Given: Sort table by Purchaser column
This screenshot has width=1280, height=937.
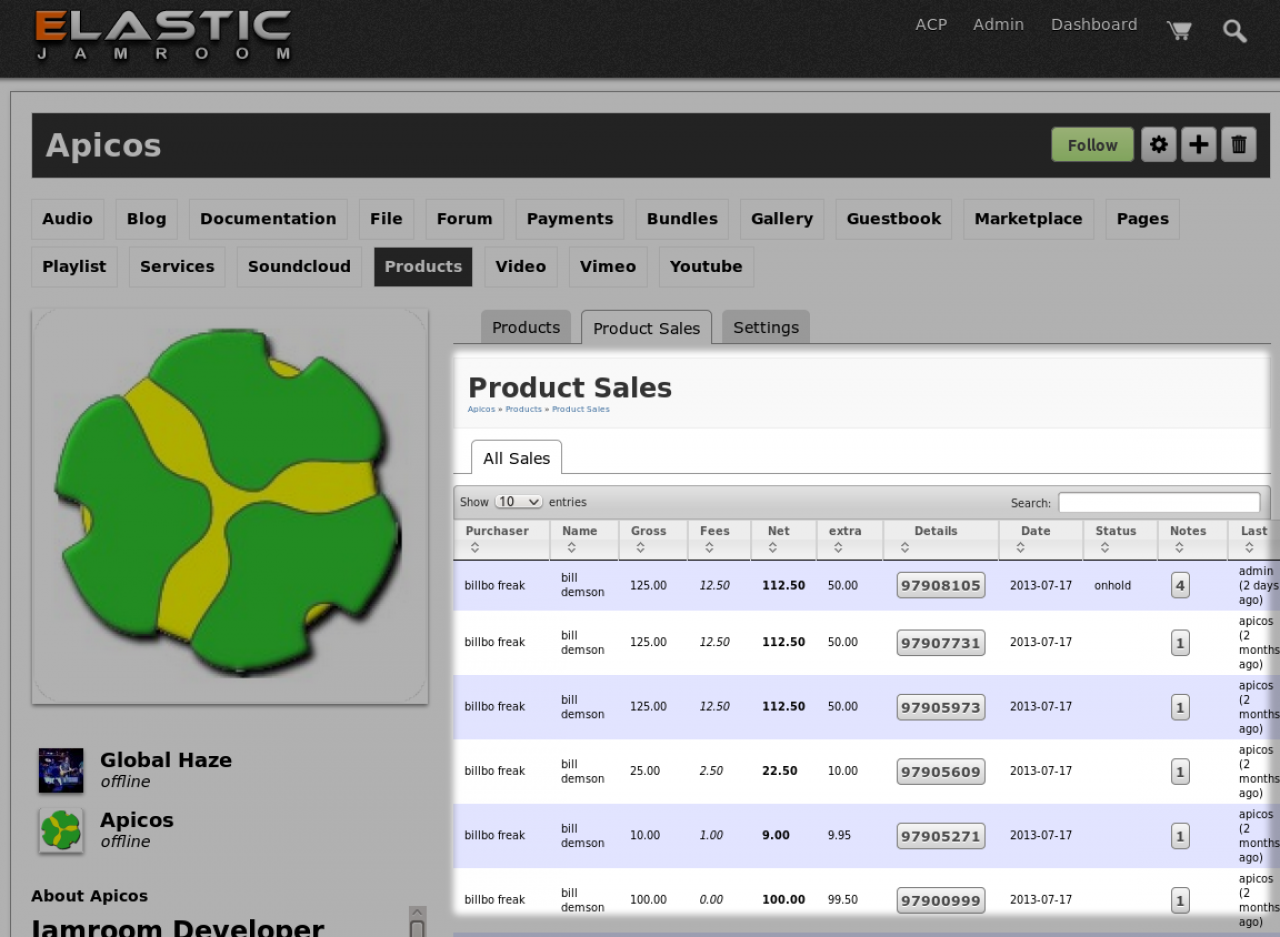Looking at the screenshot, I should (497, 539).
